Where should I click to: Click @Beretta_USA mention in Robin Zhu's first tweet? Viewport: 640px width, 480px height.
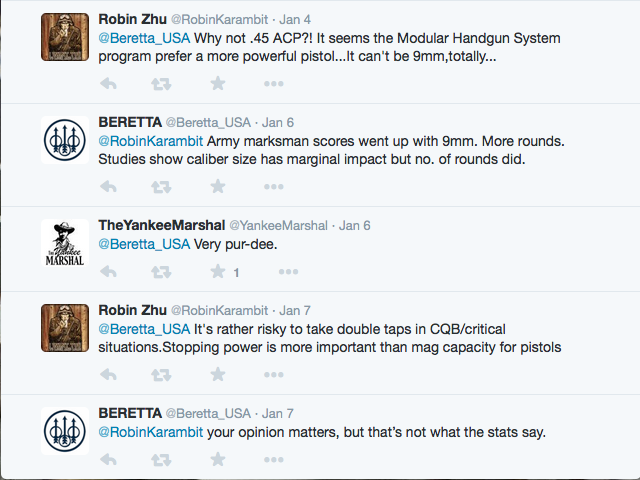(144, 38)
